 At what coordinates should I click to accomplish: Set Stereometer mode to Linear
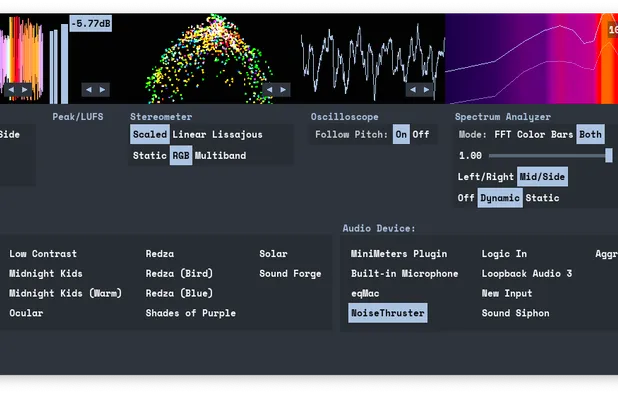coord(189,134)
